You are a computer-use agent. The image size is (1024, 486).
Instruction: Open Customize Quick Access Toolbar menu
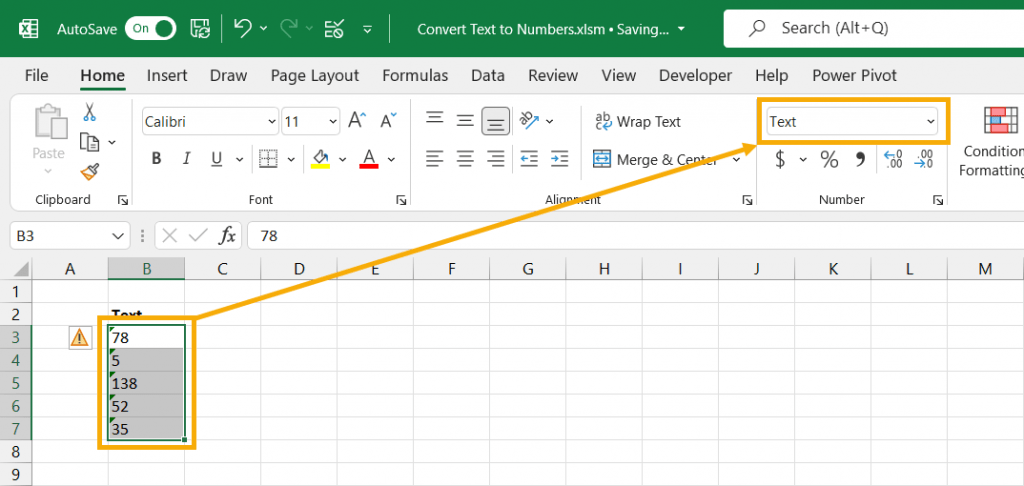tap(368, 29)
